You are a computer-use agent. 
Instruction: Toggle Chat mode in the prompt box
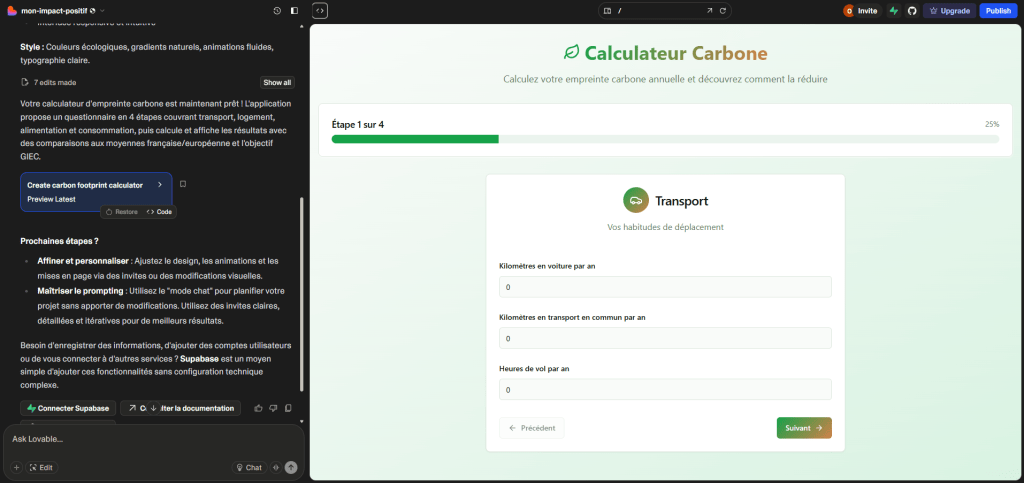[x=249, y=467]
